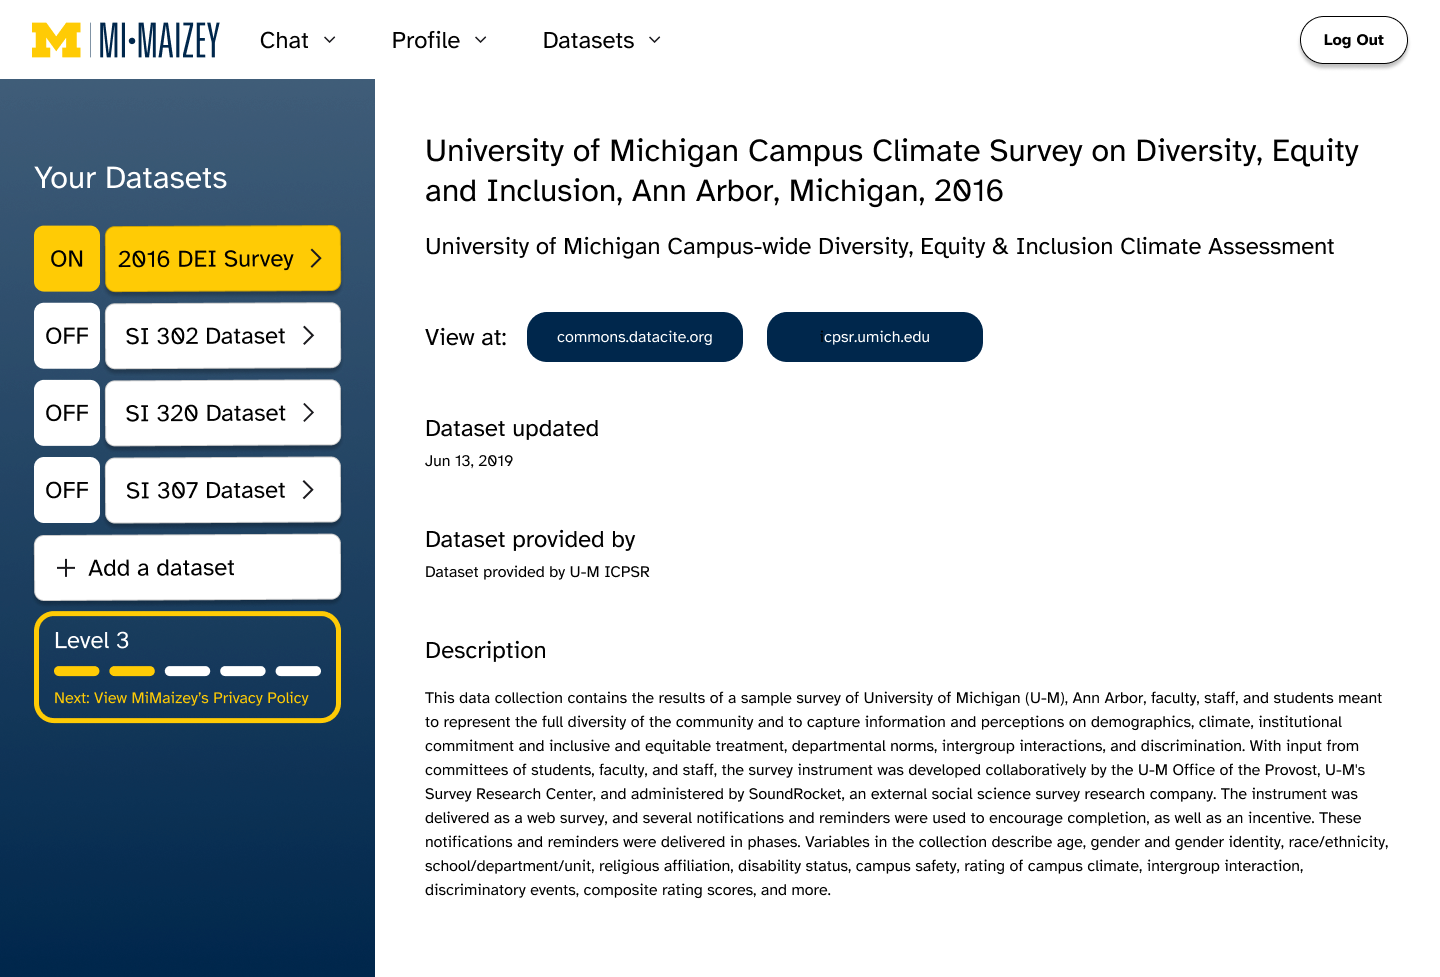Open the SI 302 Dataset chevron
Screen dimensions: 1440x977
(x=309, y=336)
